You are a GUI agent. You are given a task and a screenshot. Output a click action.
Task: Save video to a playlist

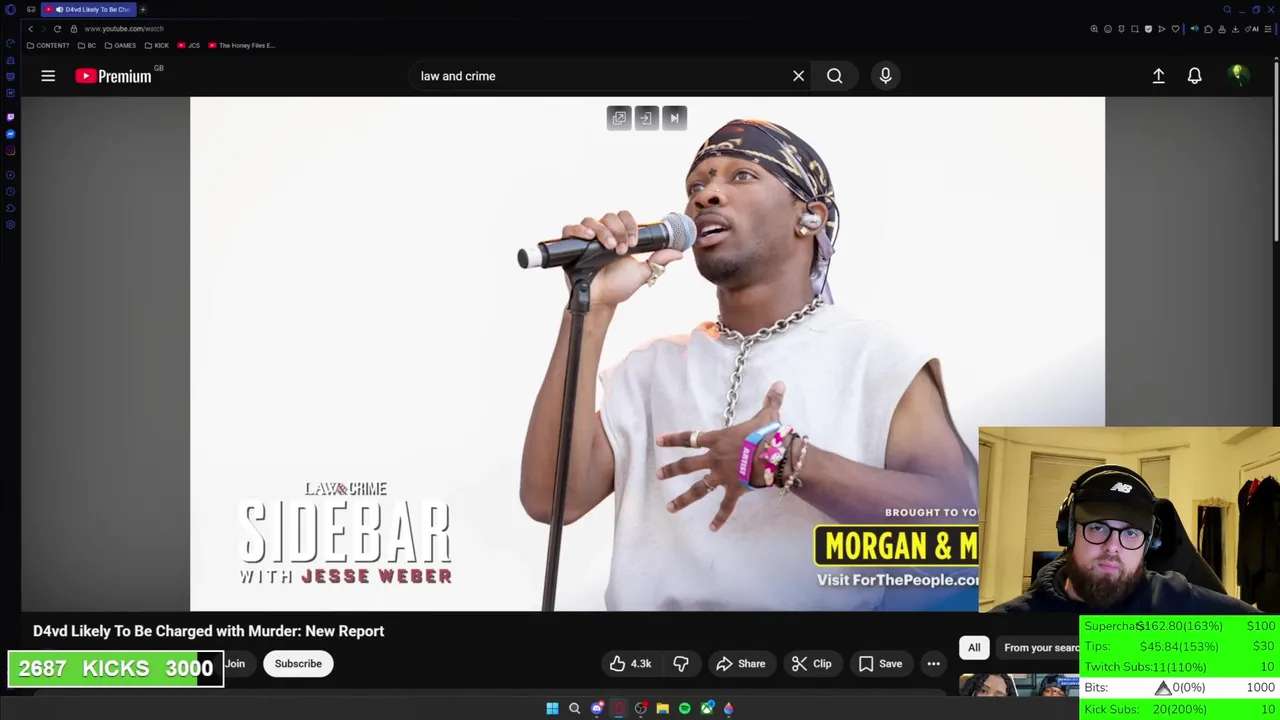[880, 664]
